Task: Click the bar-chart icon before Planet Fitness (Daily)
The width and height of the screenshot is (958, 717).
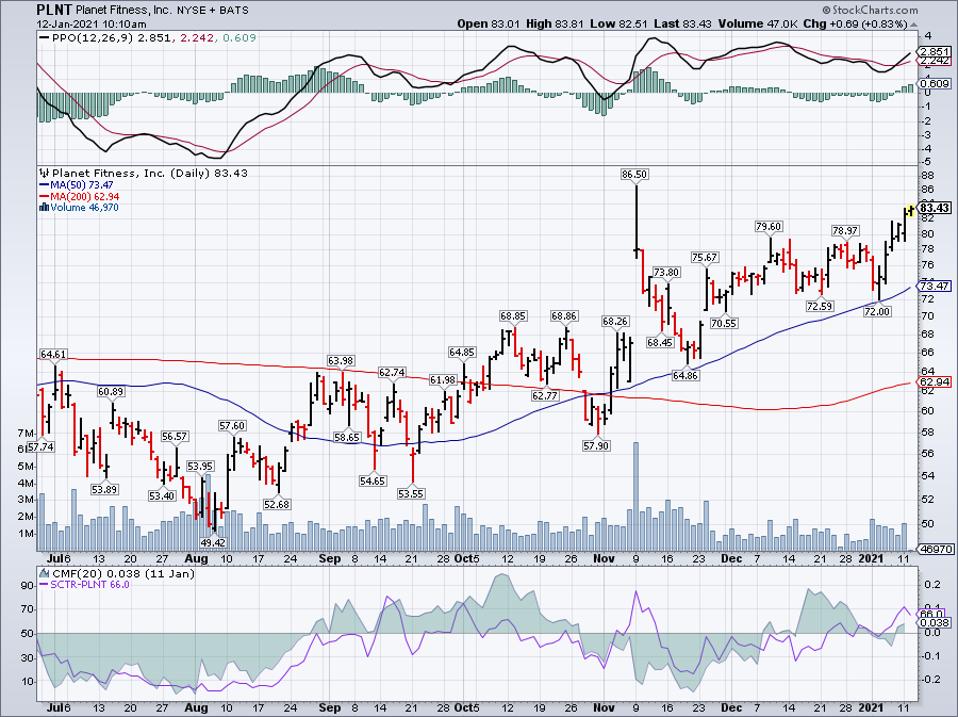Action: tap(44, 173)
